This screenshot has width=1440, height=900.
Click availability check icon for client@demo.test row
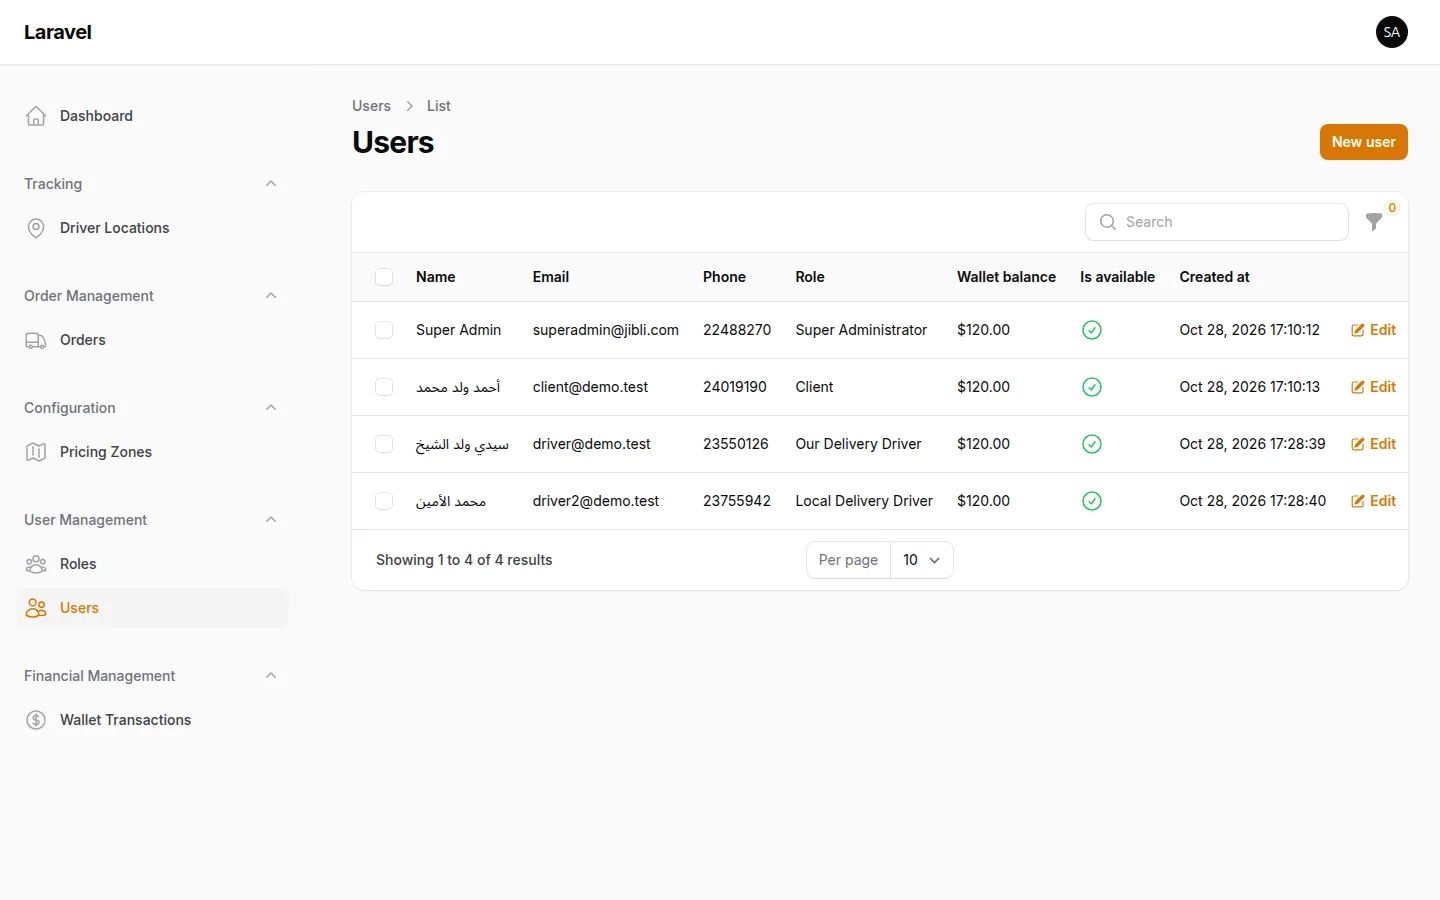[1092, 387]
